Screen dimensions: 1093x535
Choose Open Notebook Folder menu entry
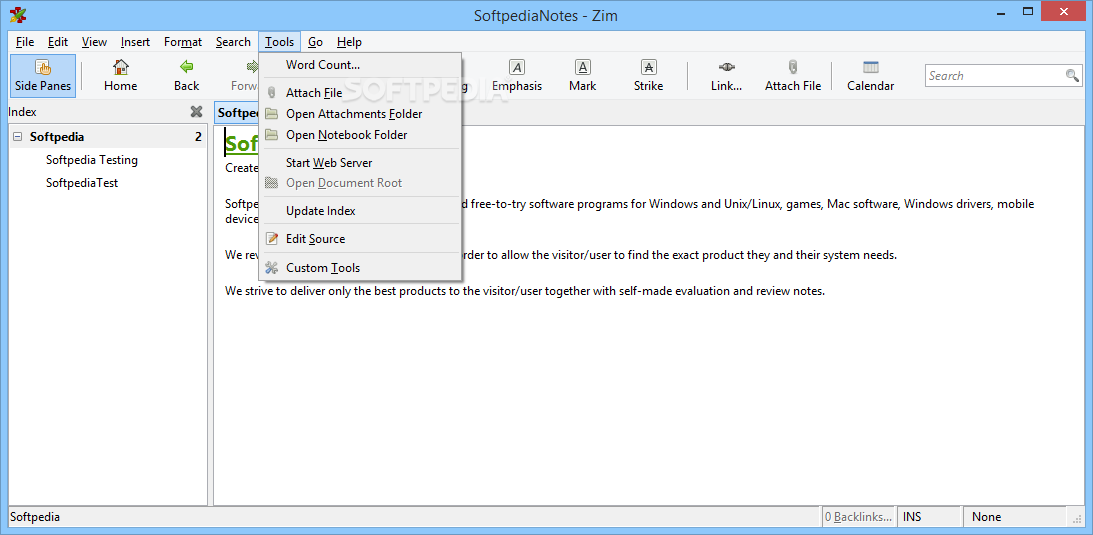[360, 134]
